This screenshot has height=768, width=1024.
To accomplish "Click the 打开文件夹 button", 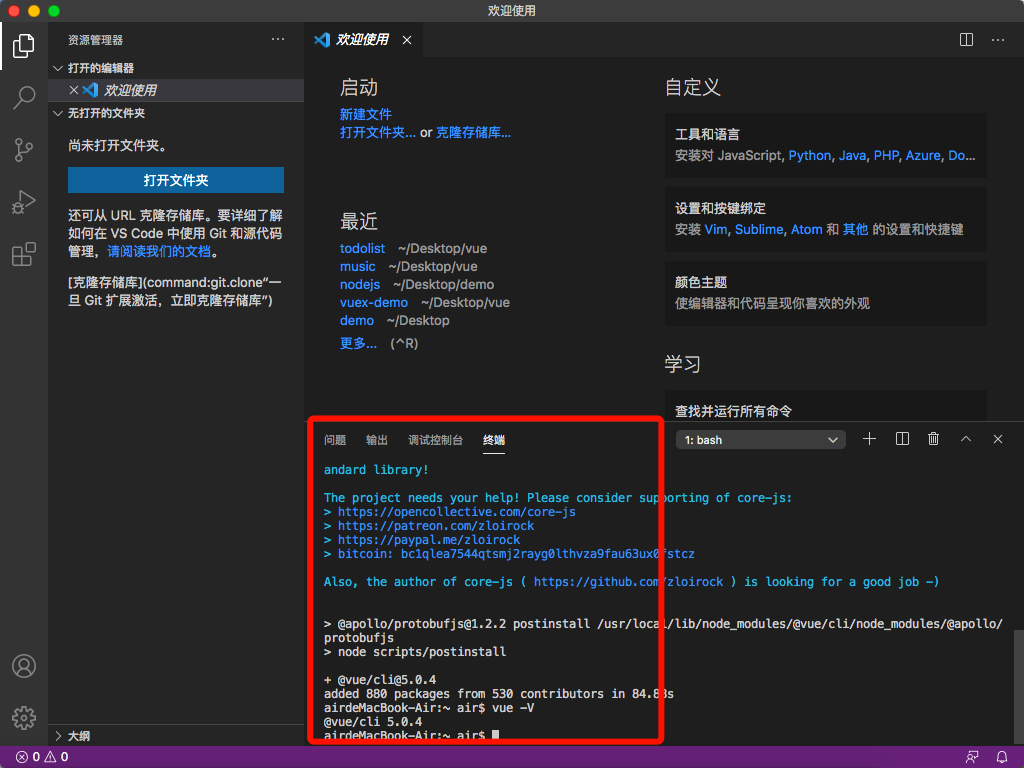I will coord(176,180).
